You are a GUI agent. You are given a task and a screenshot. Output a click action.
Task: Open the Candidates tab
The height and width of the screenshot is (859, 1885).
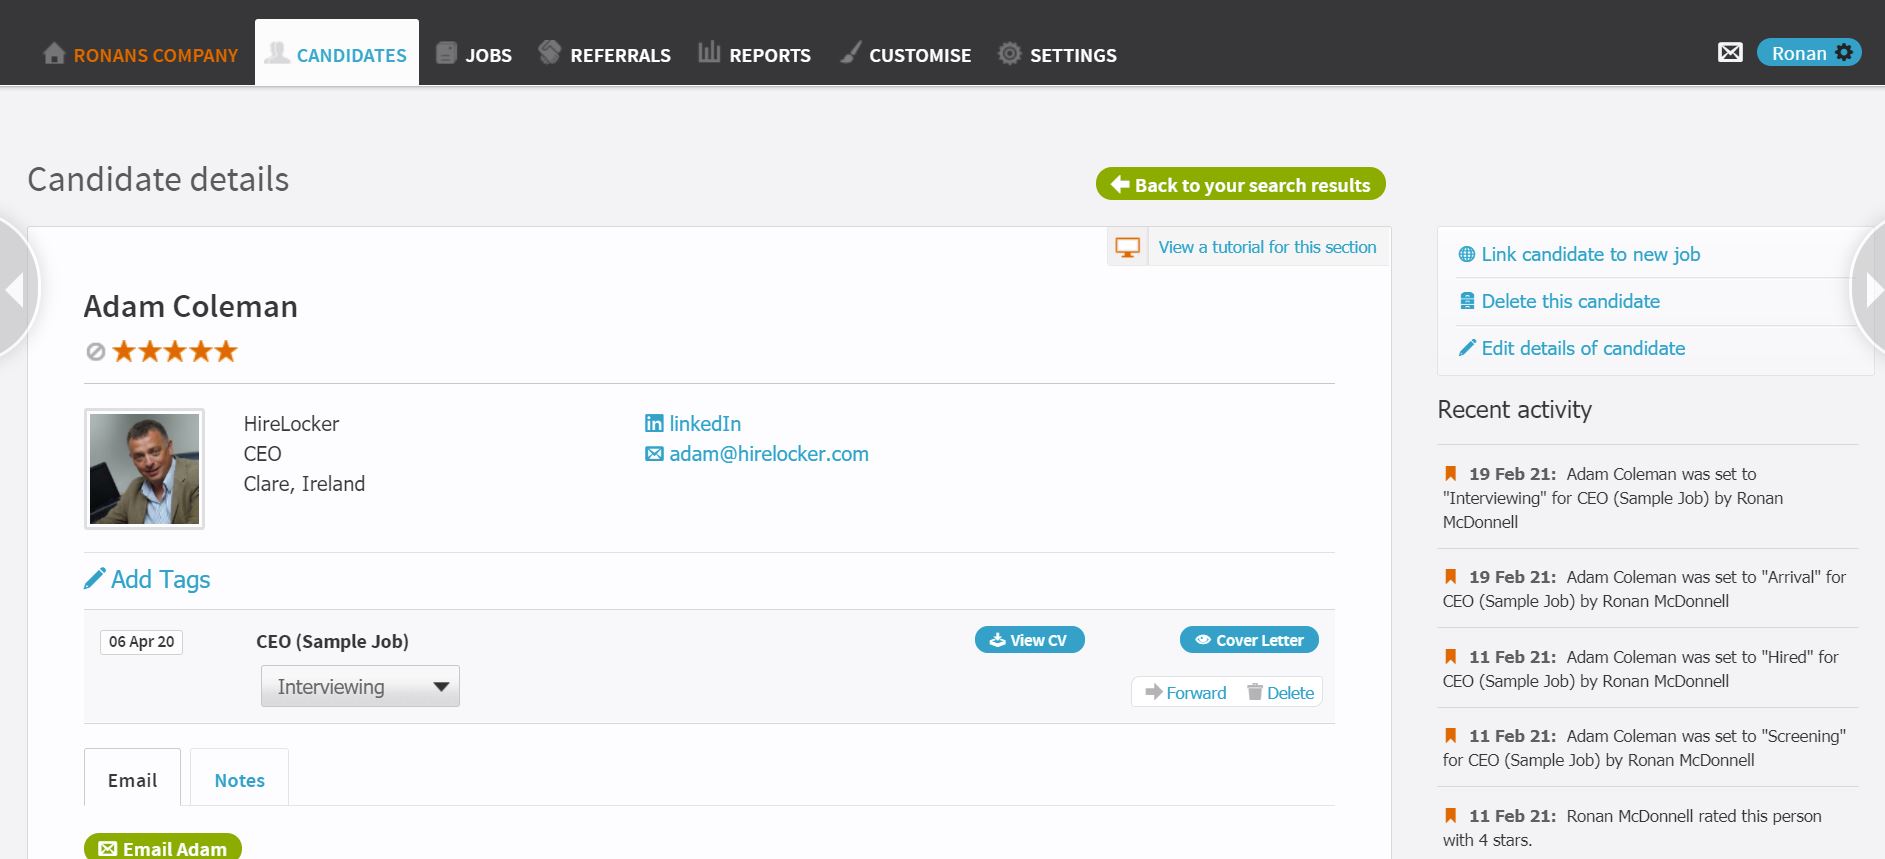pos(337,53)
